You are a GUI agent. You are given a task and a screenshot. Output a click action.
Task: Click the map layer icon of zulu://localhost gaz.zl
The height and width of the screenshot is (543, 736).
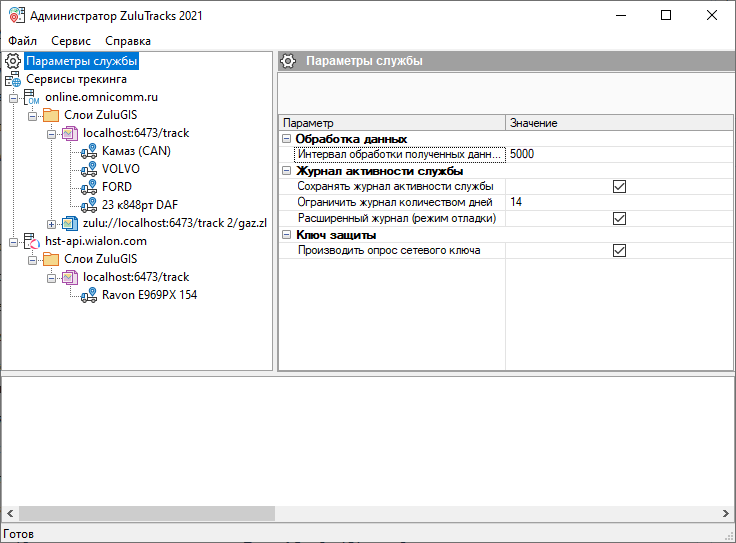(x=70, y=223)
